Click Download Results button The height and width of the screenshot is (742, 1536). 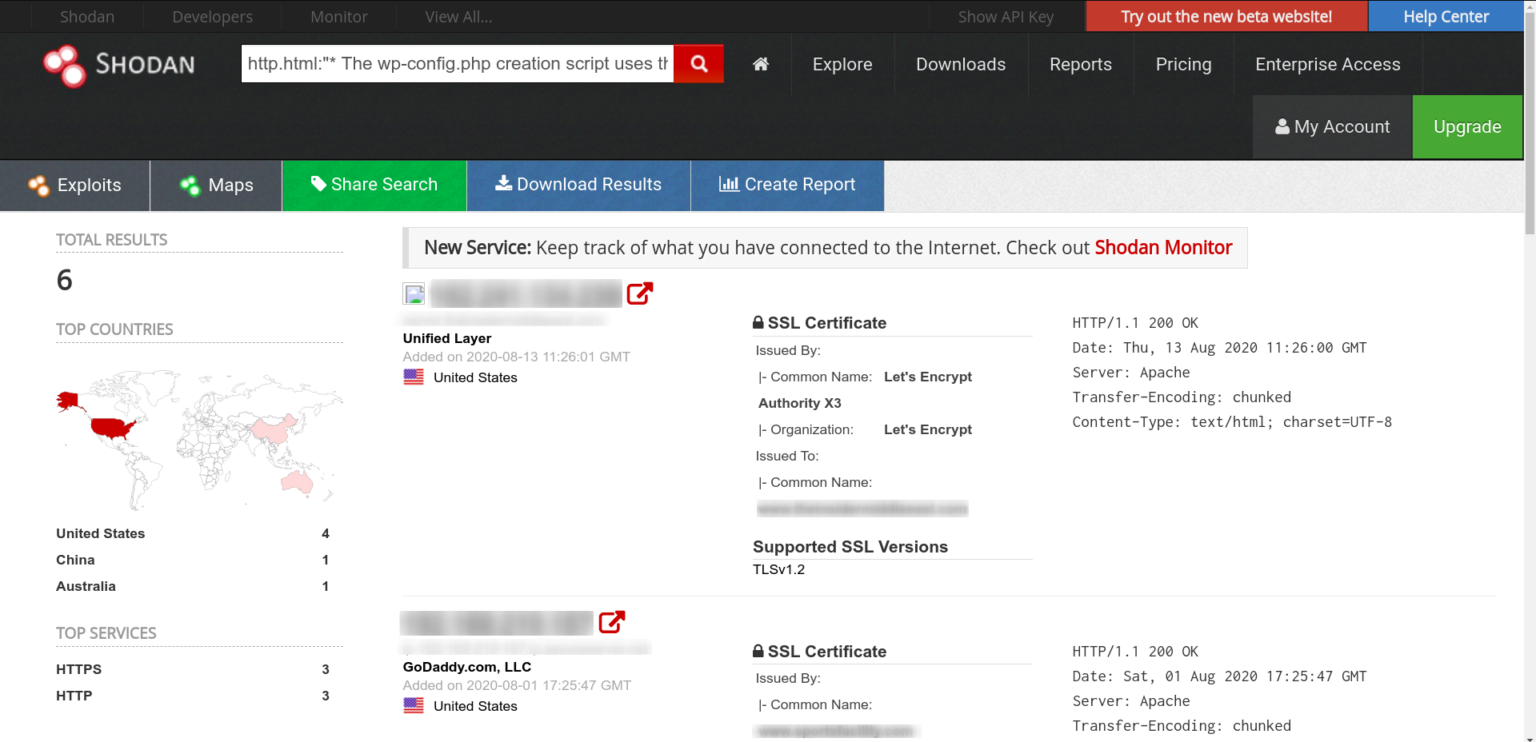pyautogui.click(x=578, y=185)
